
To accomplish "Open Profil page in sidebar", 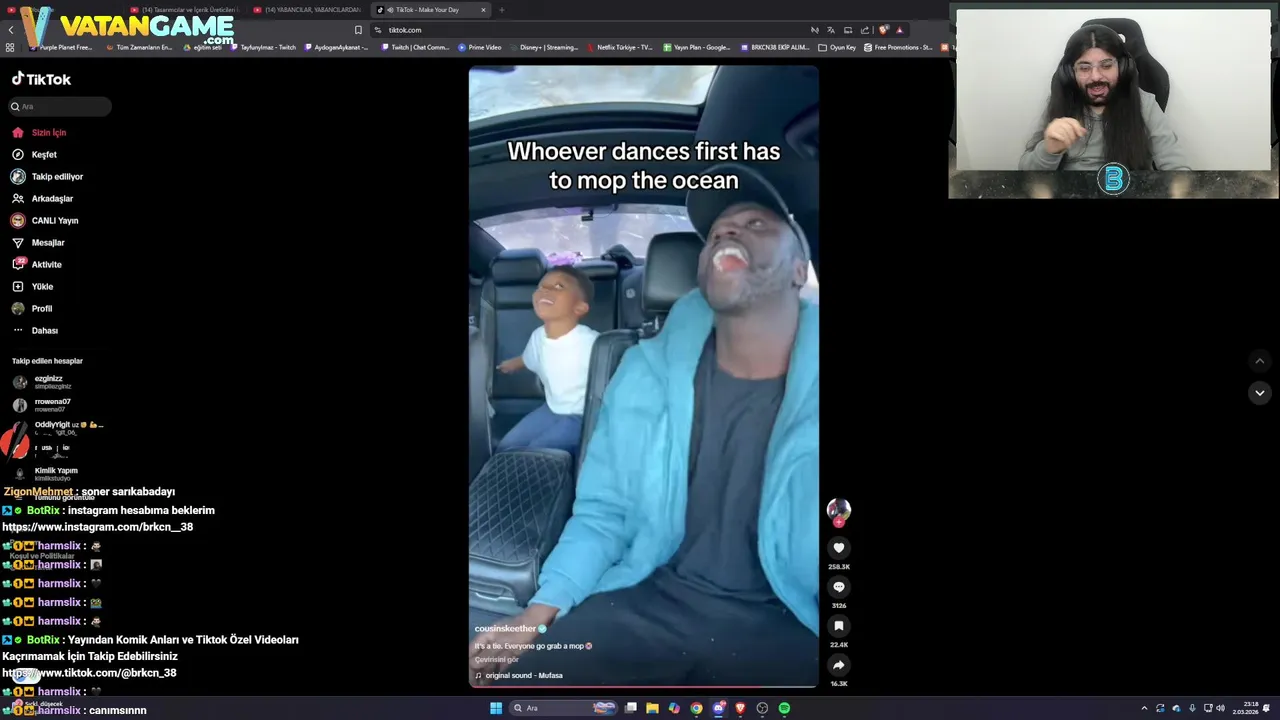I will click(x=31, y=308).
